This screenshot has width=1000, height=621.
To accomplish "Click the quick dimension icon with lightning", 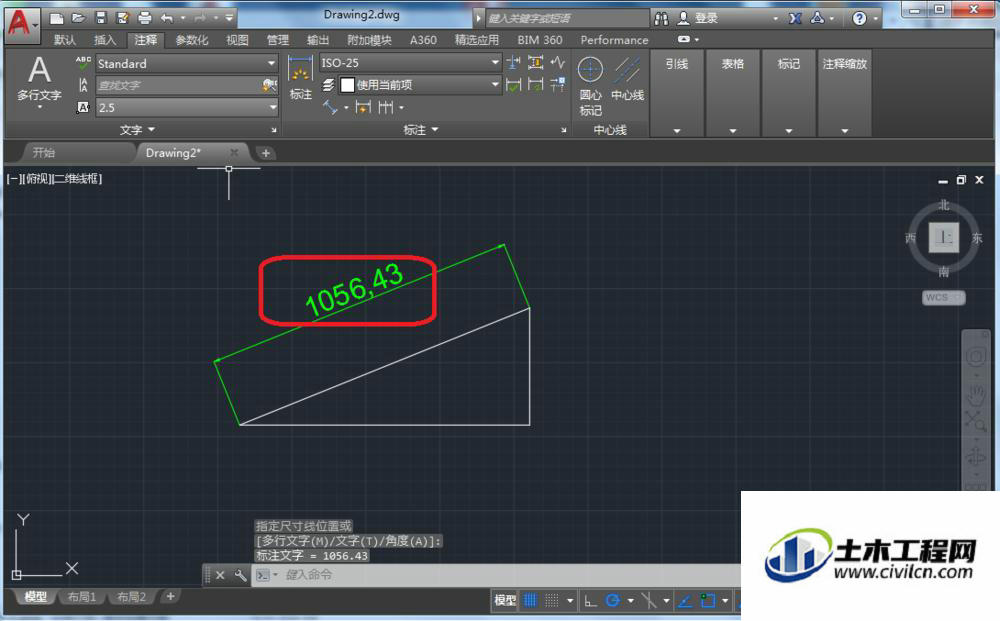I will click(x=363, y=107).
